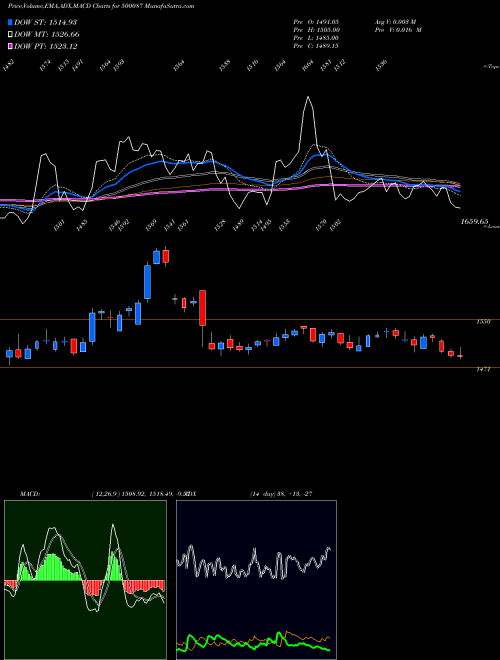Click the '(14 day) 38, +13, -27' ADX values
The height and width of the screenshot is (660, 500).
[x=281, y=494]
